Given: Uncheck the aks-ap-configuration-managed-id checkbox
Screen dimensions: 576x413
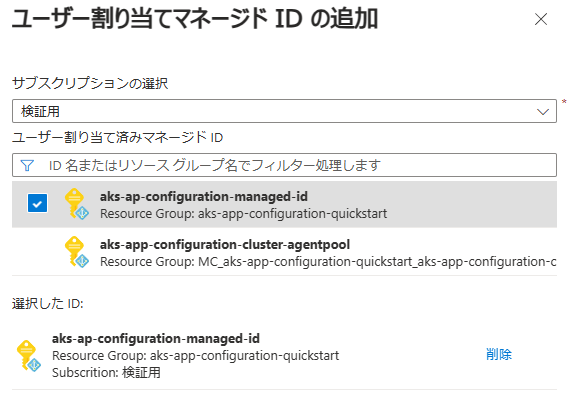Looking at the screenshot, I should 37,203.
